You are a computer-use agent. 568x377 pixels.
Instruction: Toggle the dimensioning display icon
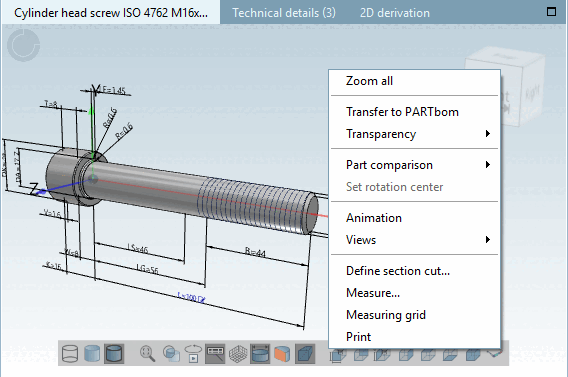click(x=260, y=354)
